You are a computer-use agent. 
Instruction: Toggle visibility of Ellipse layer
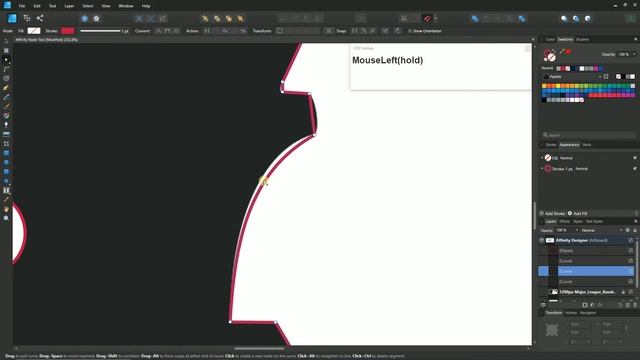point(631,251)
